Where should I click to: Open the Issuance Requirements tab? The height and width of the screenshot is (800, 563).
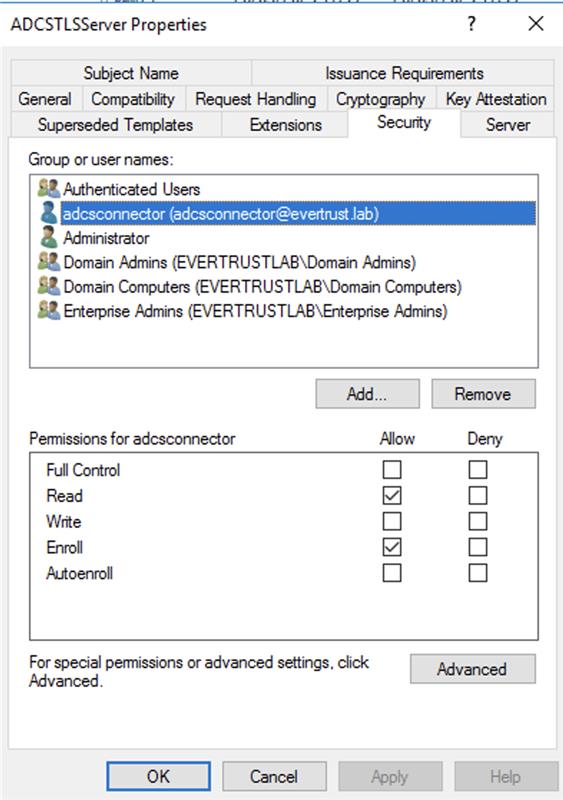[404, 73]
